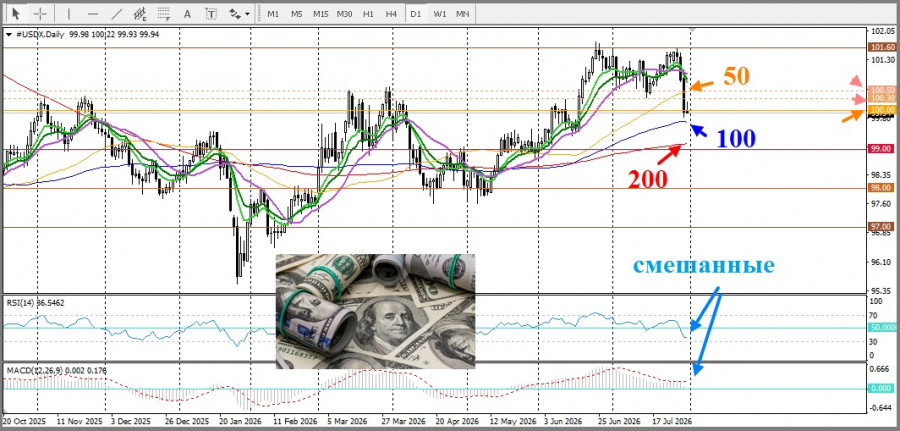Click the 17 Jul 2026 date label
The height and width of the screenshot is (431, 900).
pos(673,420)
